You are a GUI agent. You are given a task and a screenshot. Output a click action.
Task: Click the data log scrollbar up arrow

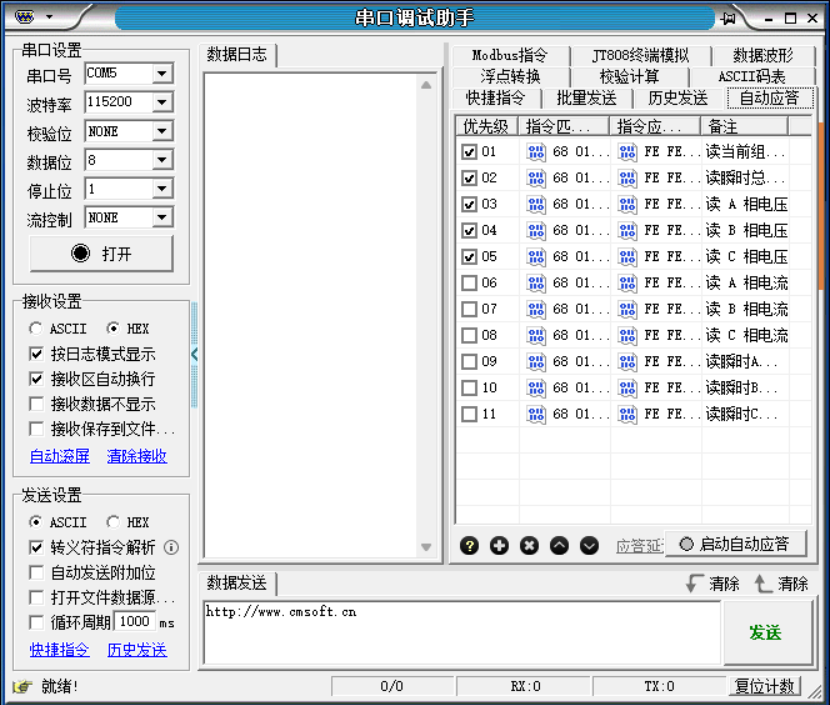426,85
